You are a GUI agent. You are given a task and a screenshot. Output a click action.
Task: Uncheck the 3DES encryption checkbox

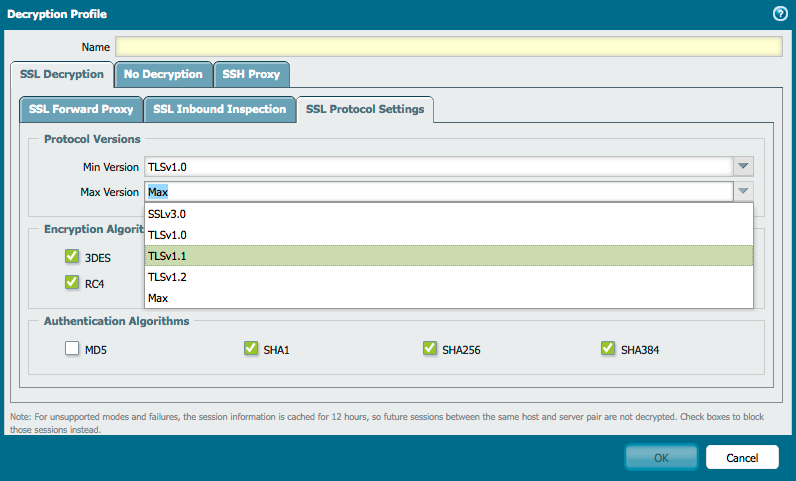point(72,256)
